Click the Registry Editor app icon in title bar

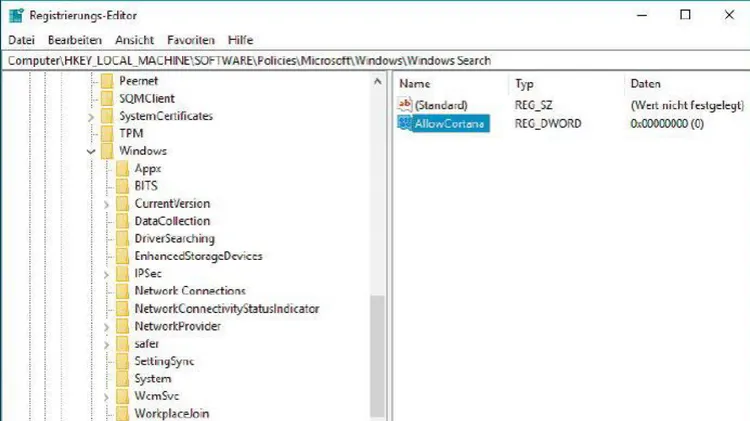pyautogui.click(x=16, y=15)
